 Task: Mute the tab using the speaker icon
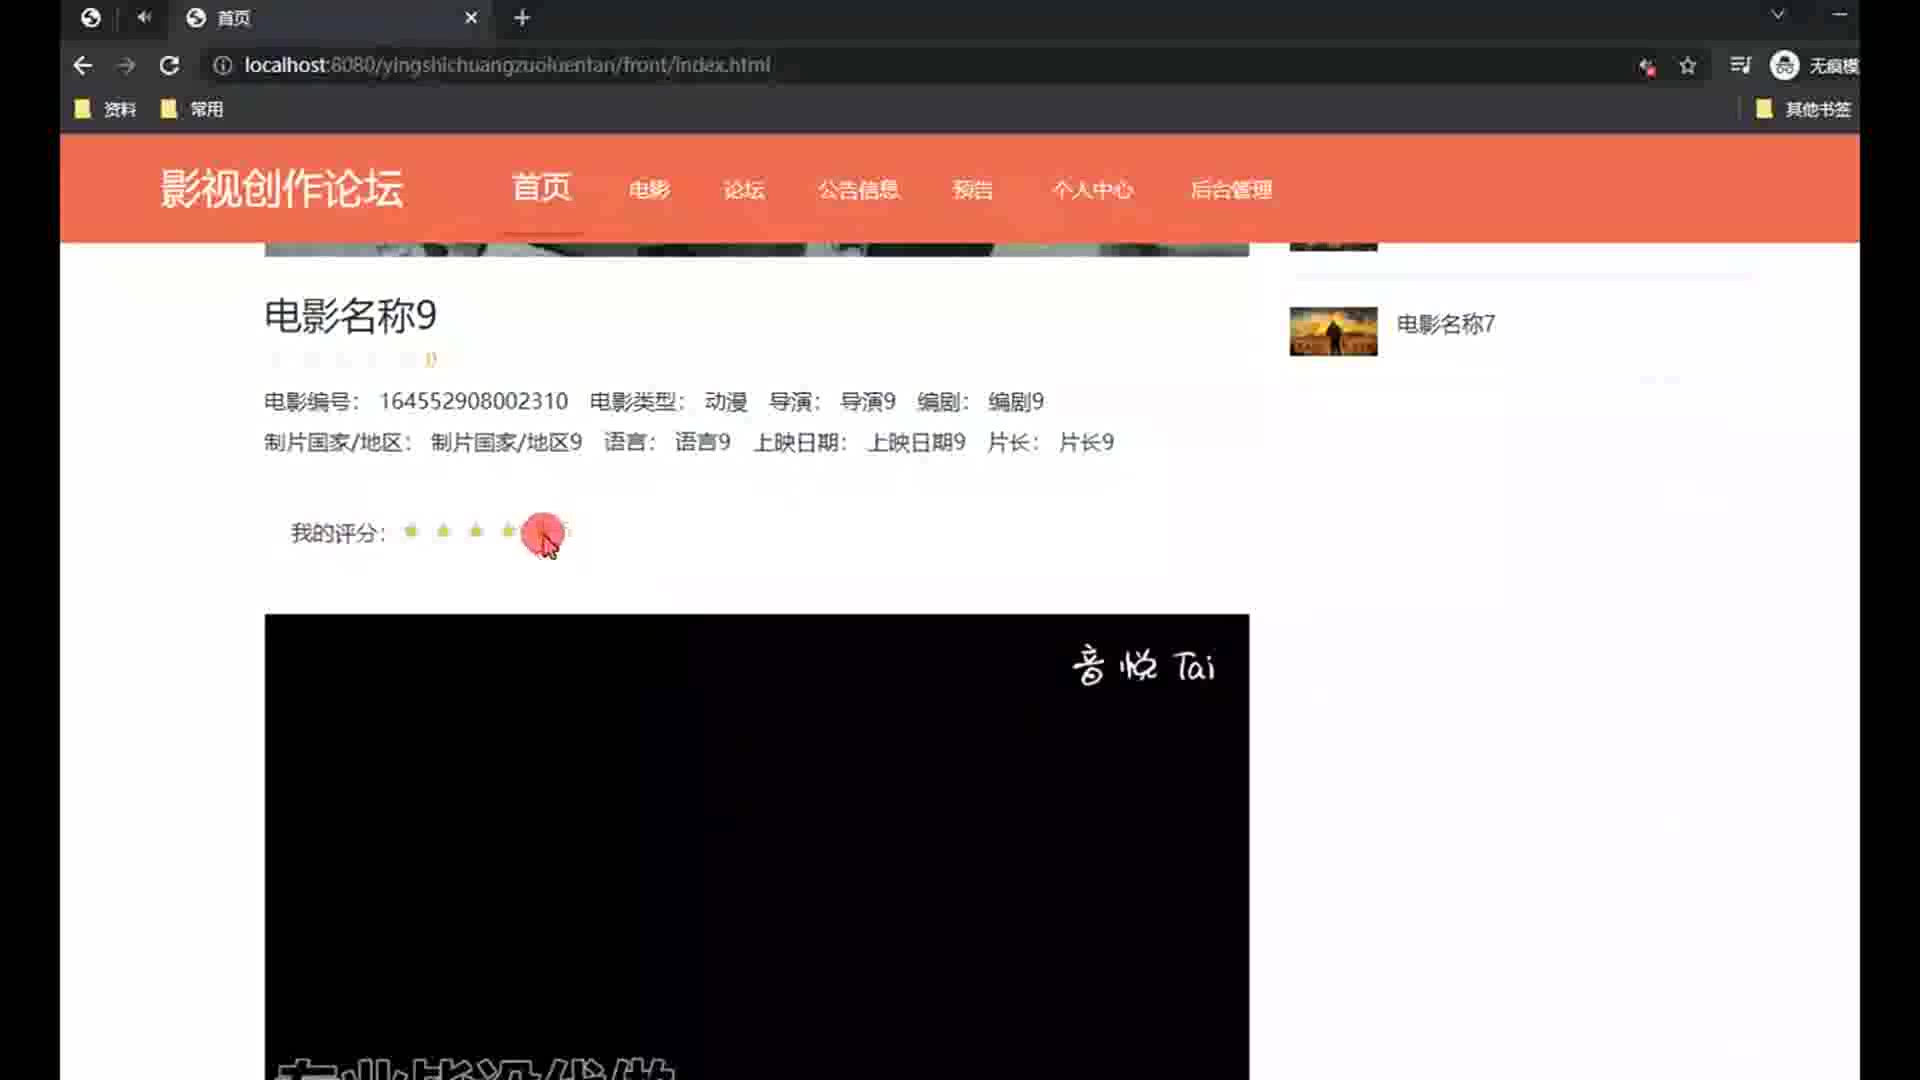(144, 17)
